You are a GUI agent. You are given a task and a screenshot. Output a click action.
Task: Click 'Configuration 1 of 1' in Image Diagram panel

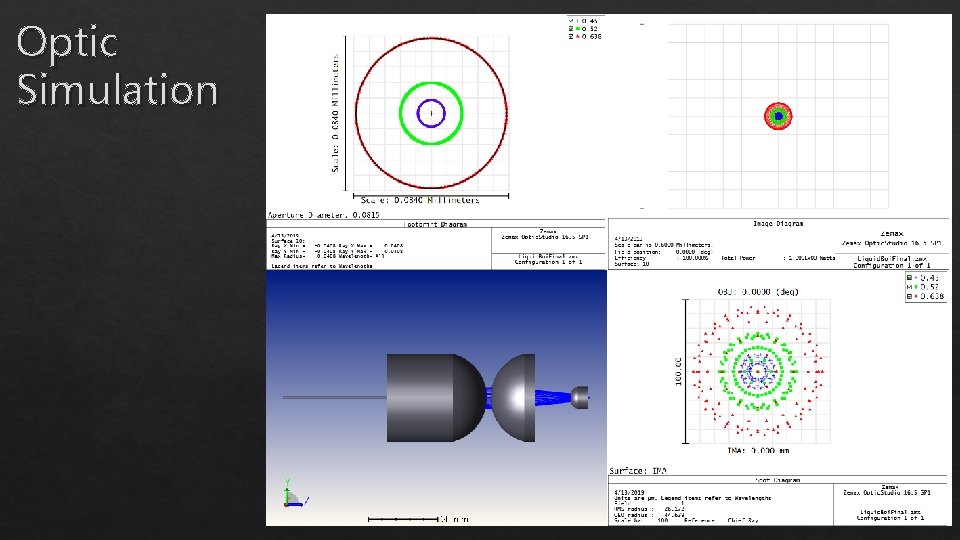tap(891, 266)
